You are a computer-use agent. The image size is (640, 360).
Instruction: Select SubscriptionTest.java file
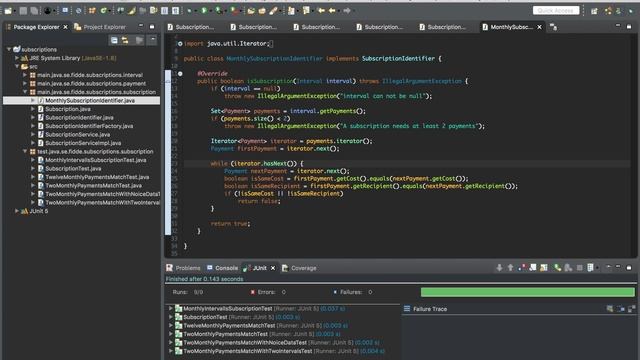point(73,169)
